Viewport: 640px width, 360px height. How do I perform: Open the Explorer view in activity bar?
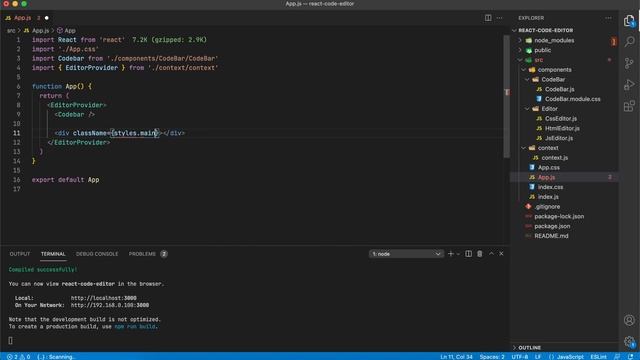pos(629,20)
